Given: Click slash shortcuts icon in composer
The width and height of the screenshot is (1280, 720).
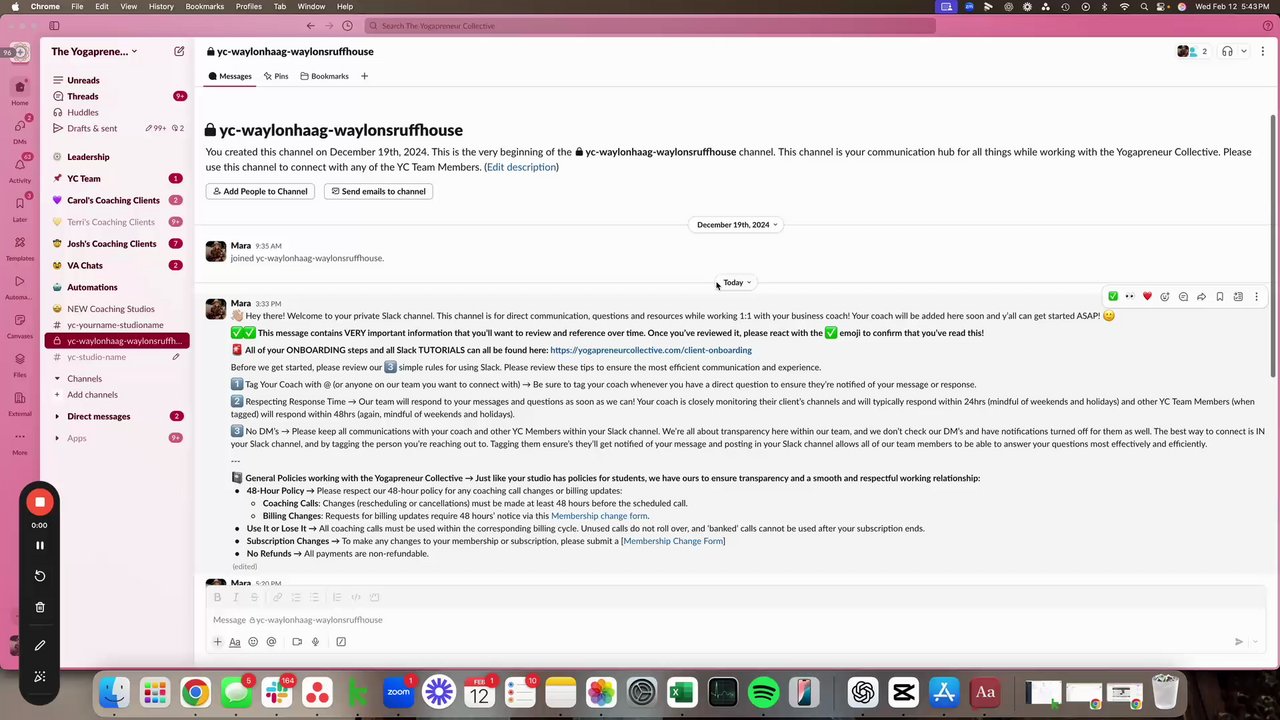Looking at the screenshot, I should click(341, 642).
